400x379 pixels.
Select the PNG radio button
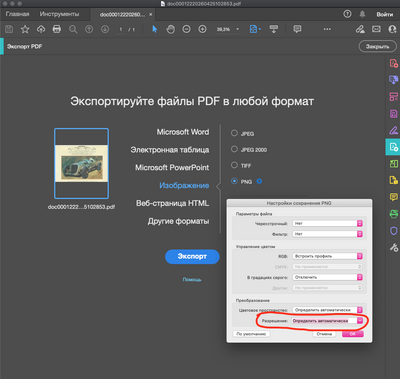(234, 181)
